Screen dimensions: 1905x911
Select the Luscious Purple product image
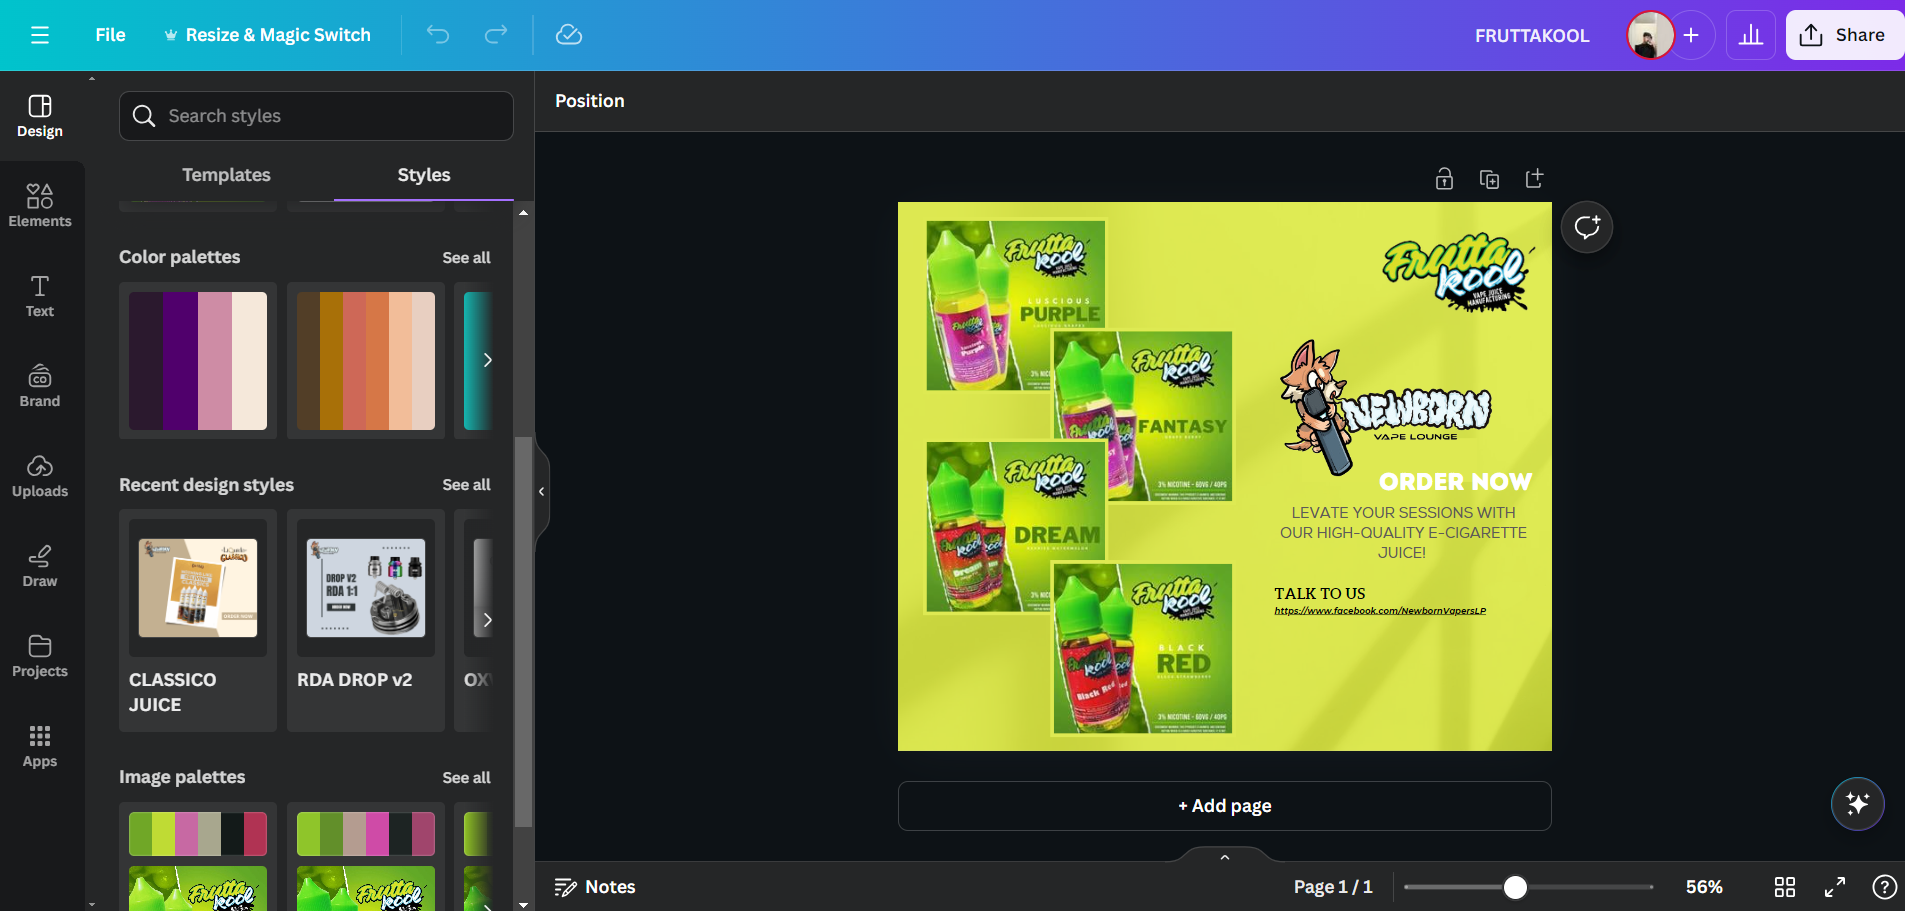(x=1017, y=305)
